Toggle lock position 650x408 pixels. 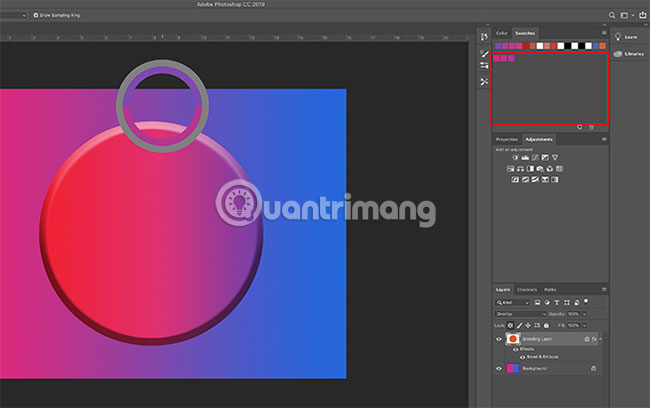[528, 325]
